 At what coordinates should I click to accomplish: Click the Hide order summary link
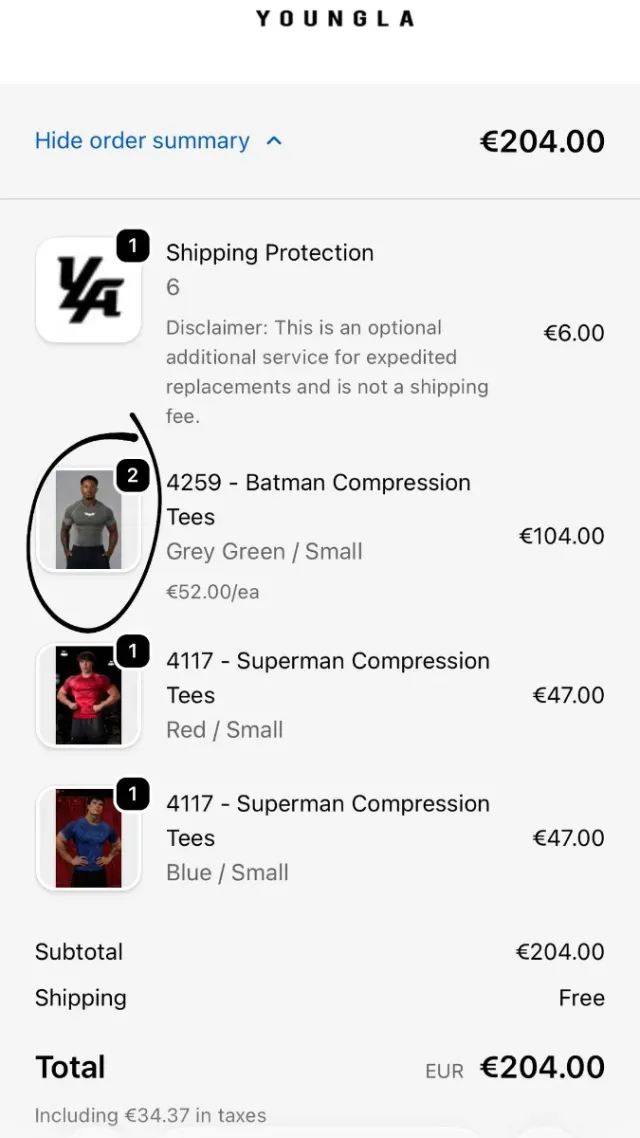[x=140, y=141]
